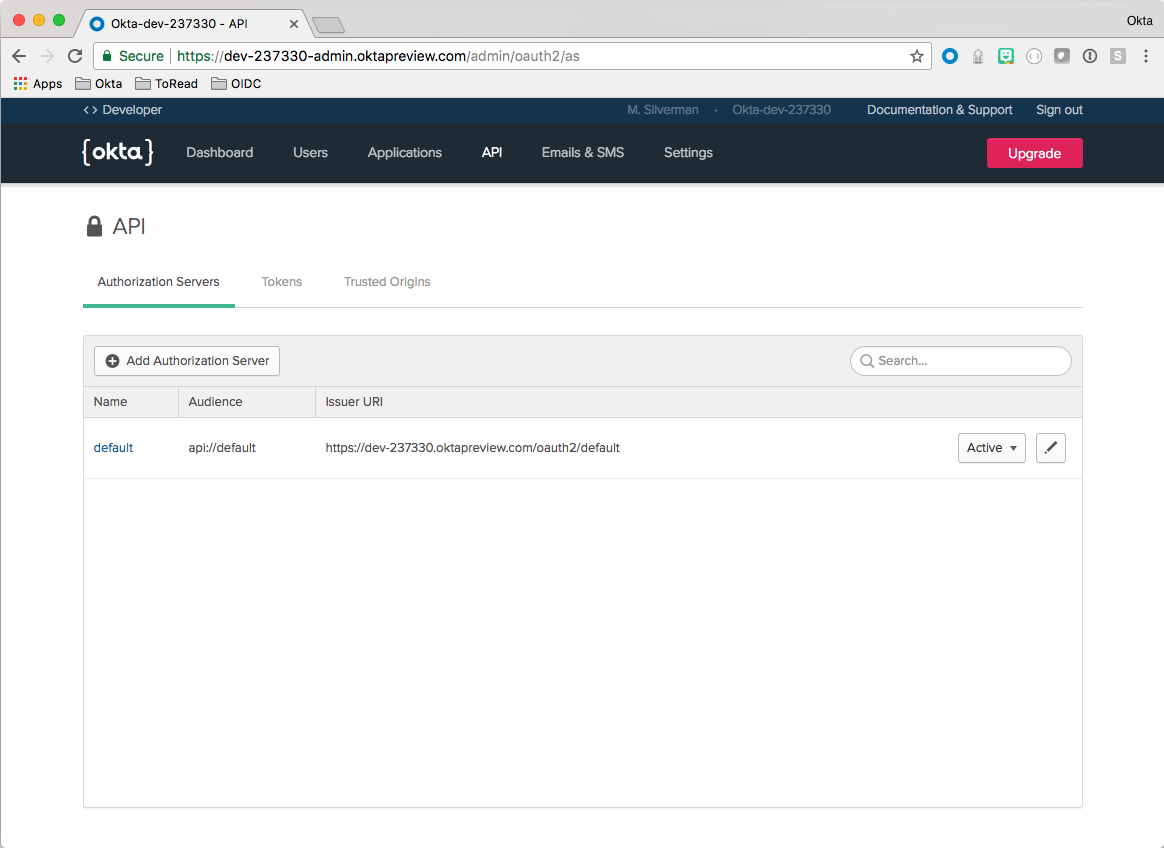
Task: Reload the page using the refresh icon
Action: coord(75,56)
